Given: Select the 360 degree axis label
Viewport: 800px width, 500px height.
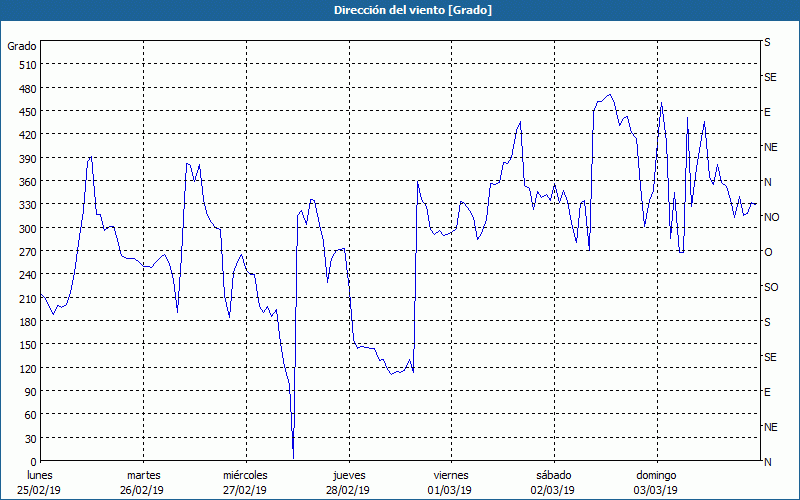Looking at the screenshot, I should [x=28, y=182].
